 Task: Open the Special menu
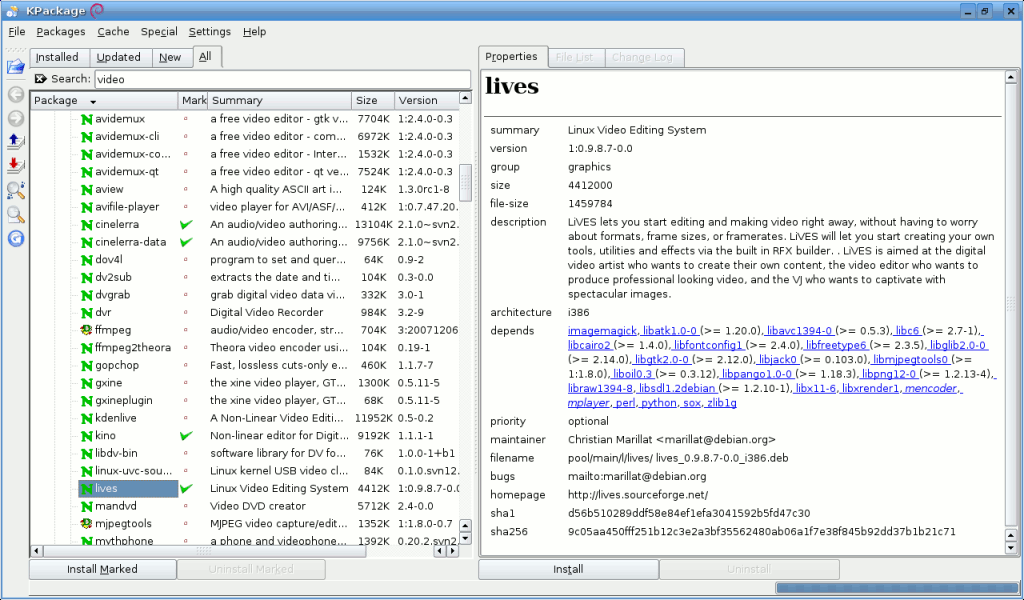(159, 31)
